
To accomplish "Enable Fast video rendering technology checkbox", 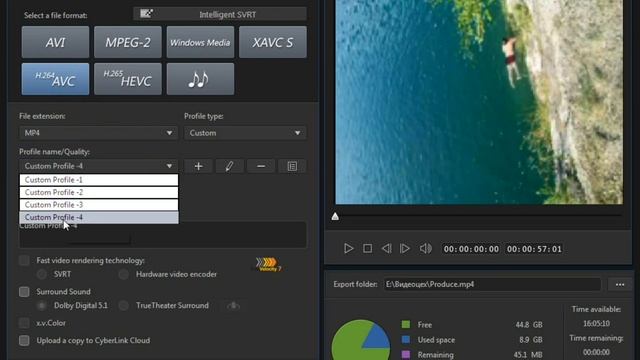I will coord(24,260).
